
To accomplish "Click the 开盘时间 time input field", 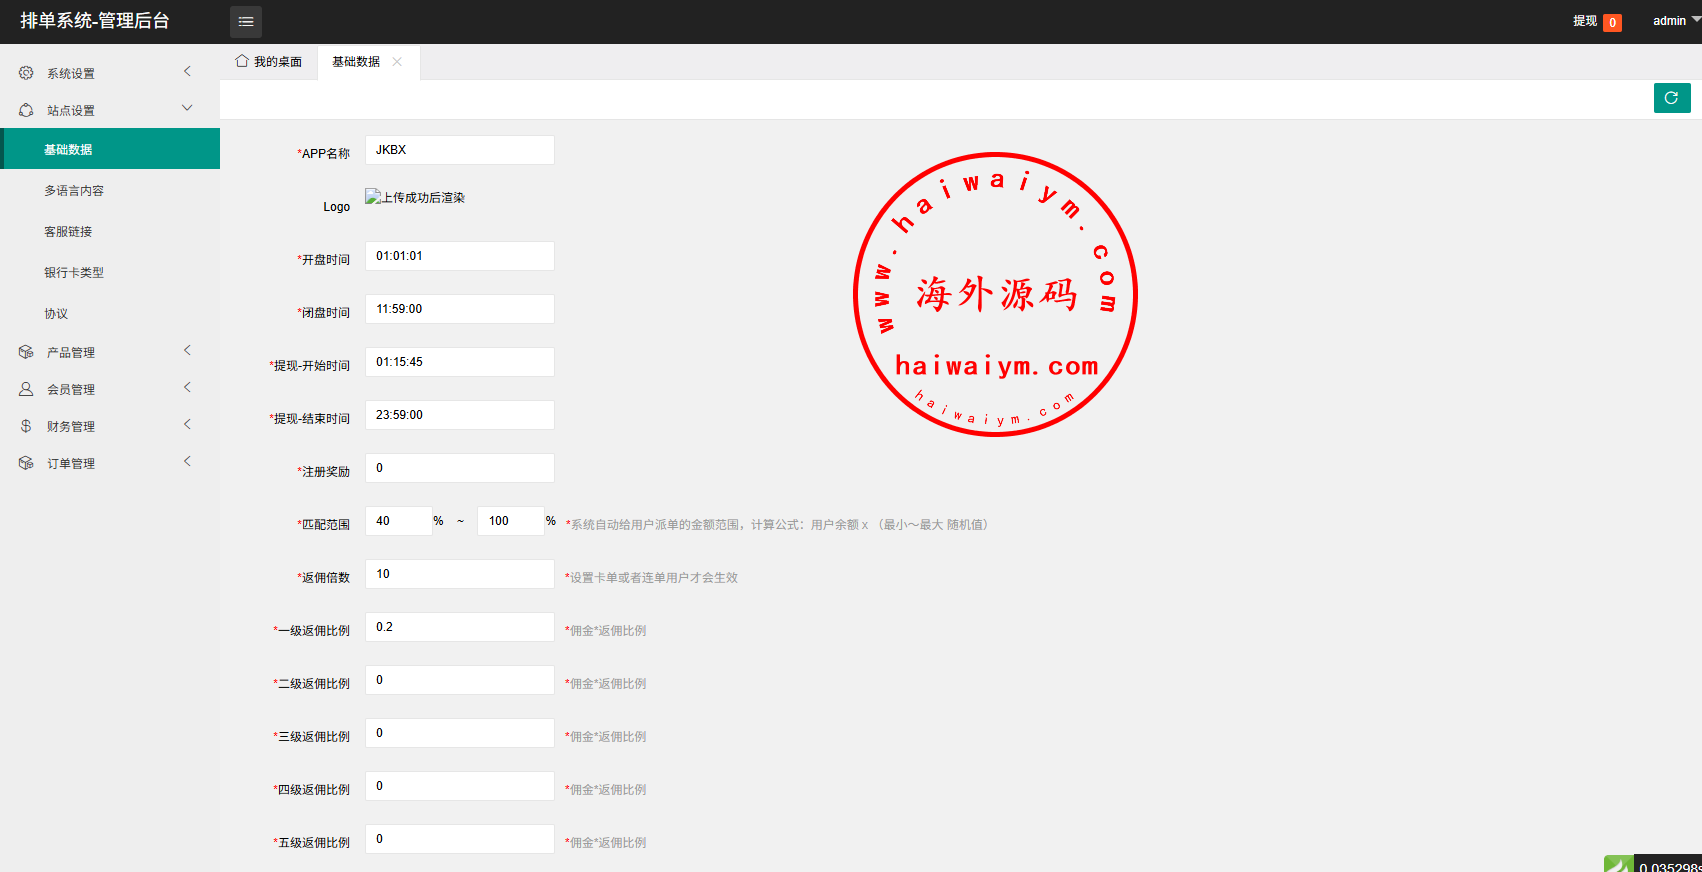I will click(459, 256).
